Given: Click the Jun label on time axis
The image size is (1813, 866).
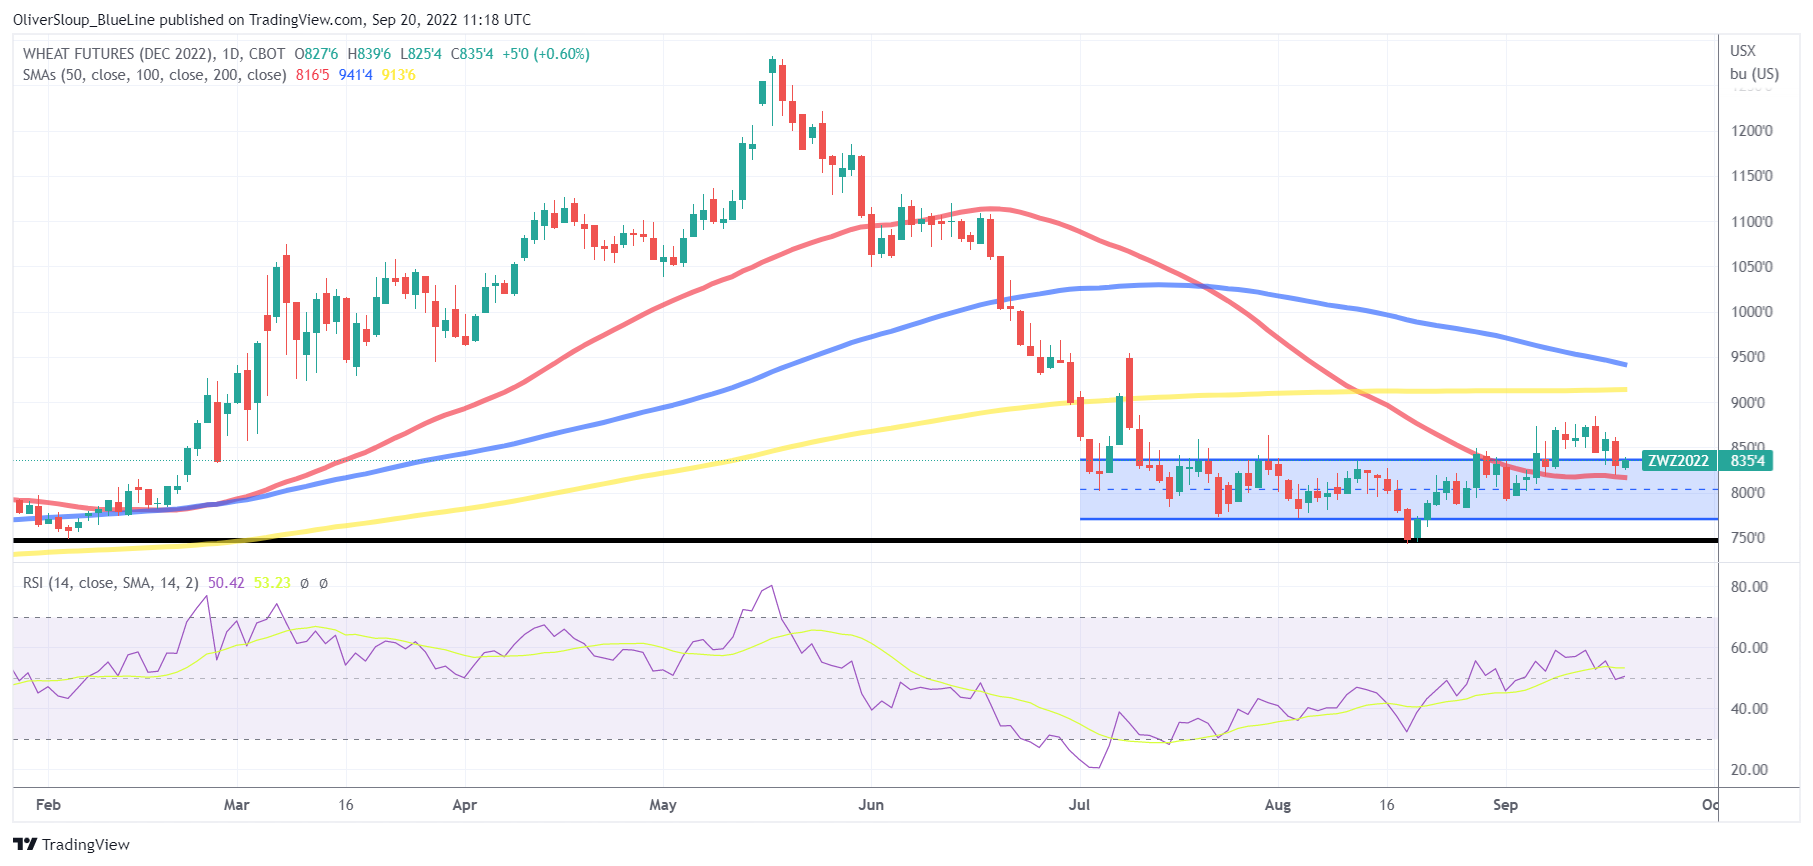Looking at the screenshot, I should [871, 805].
